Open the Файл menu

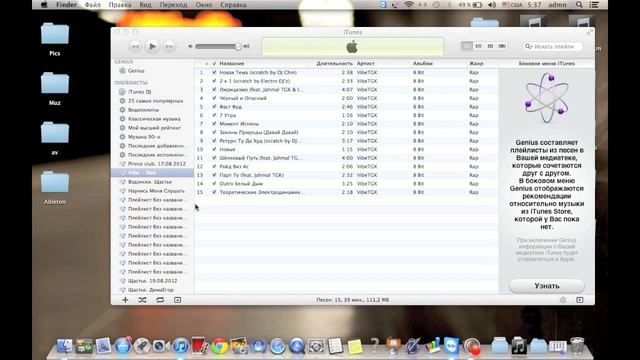(93, 5)
